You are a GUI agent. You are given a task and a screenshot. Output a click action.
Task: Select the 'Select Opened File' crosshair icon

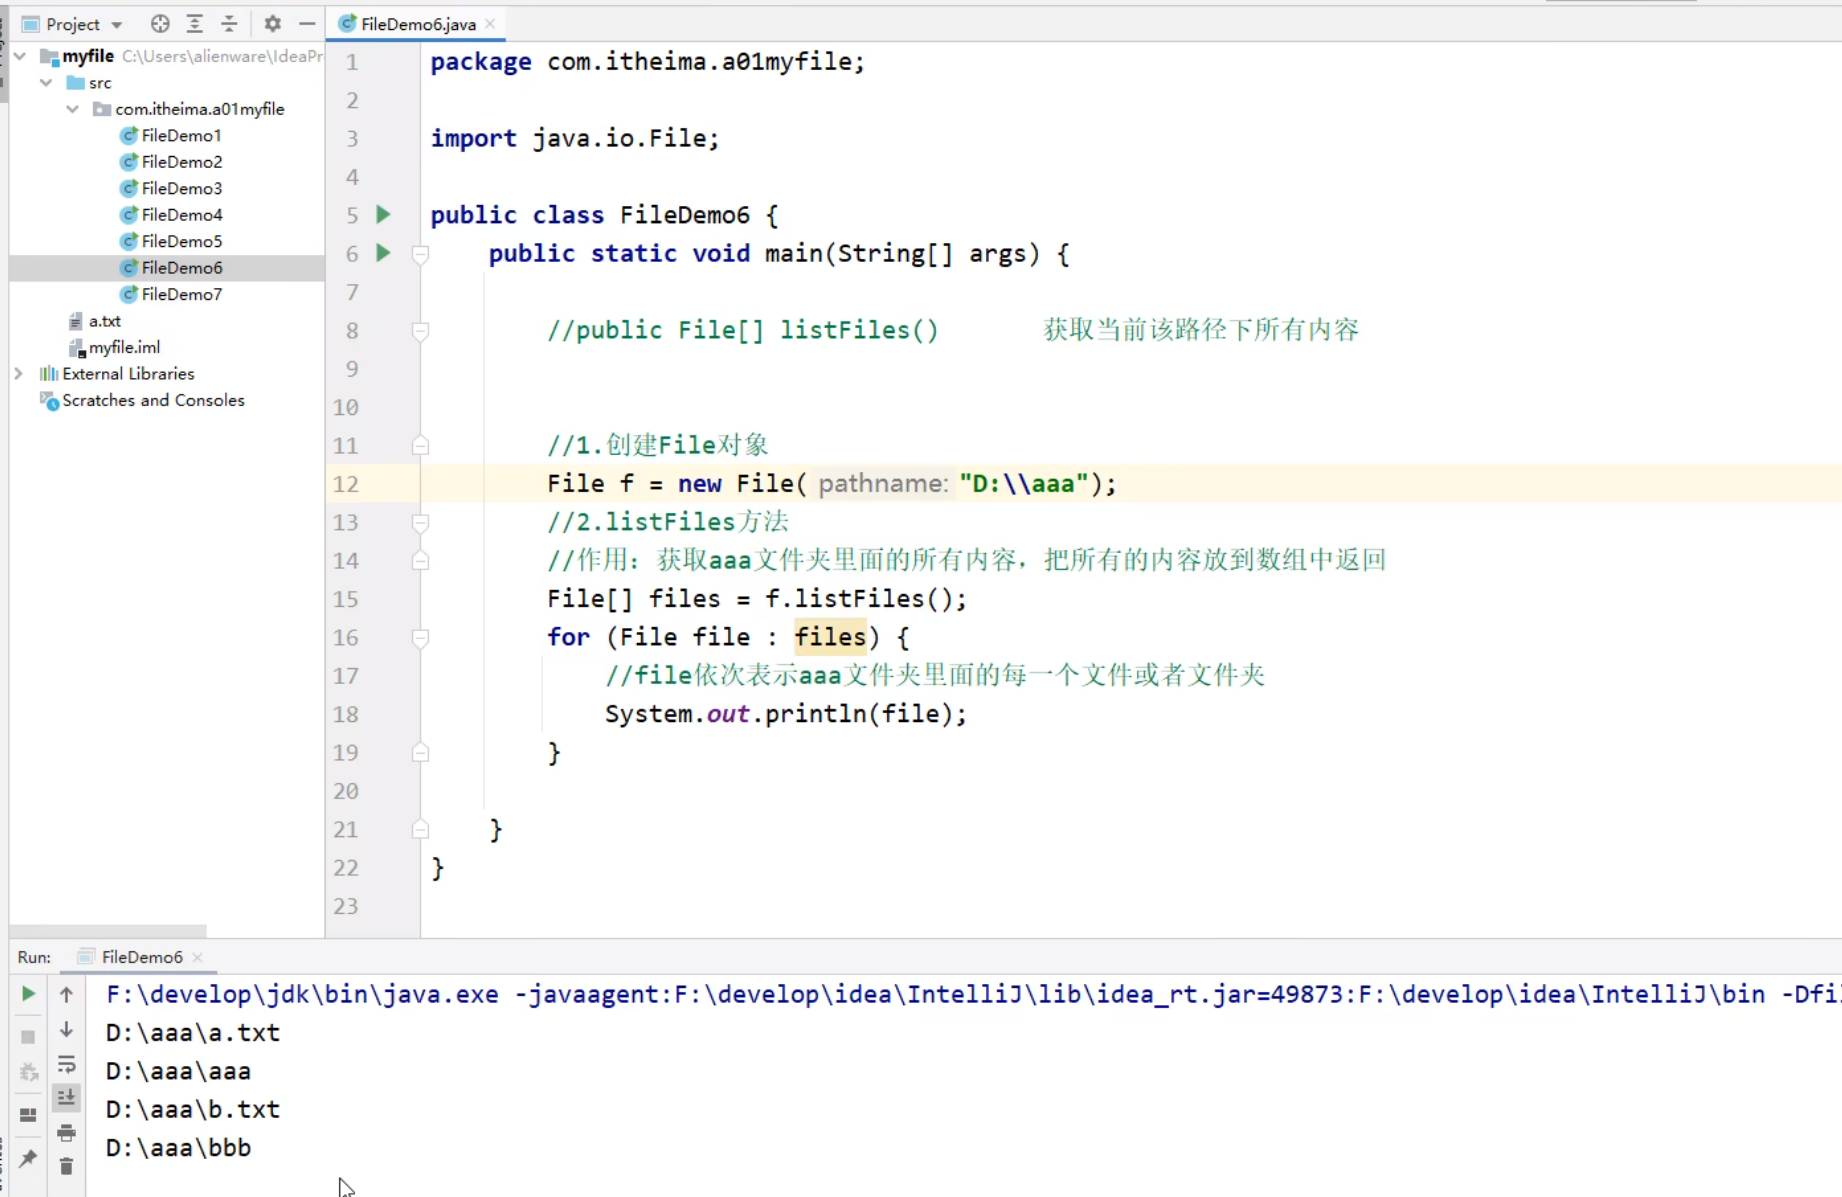click(x=159, y=24)
